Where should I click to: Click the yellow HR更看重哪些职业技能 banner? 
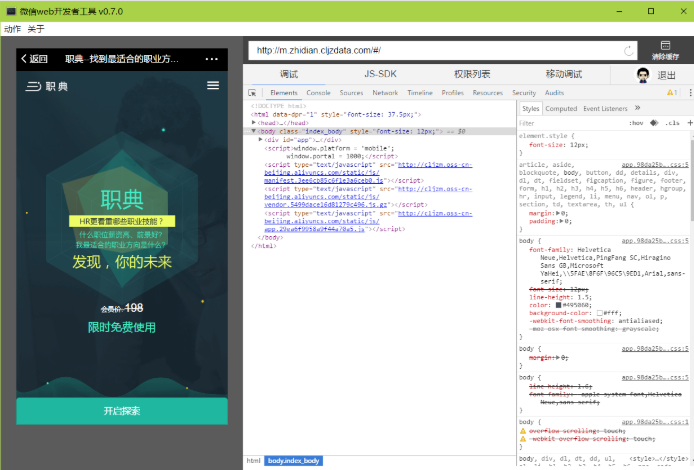[x=122, y=221]
